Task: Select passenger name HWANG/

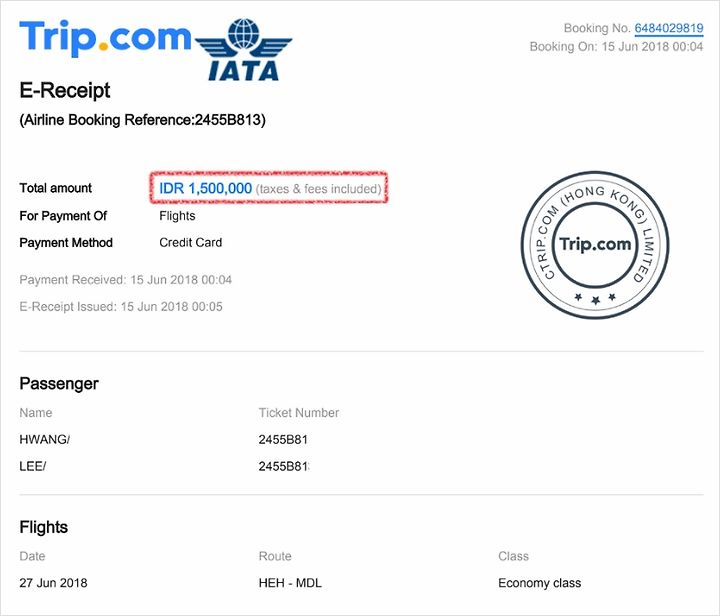Action: point(45,439)
